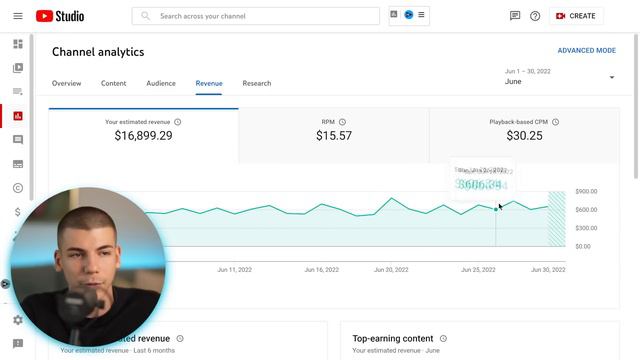Click the blue extension icon beside search
This screenshot has height=360, width=640.
pyautogui.click(x=409, y=15)
